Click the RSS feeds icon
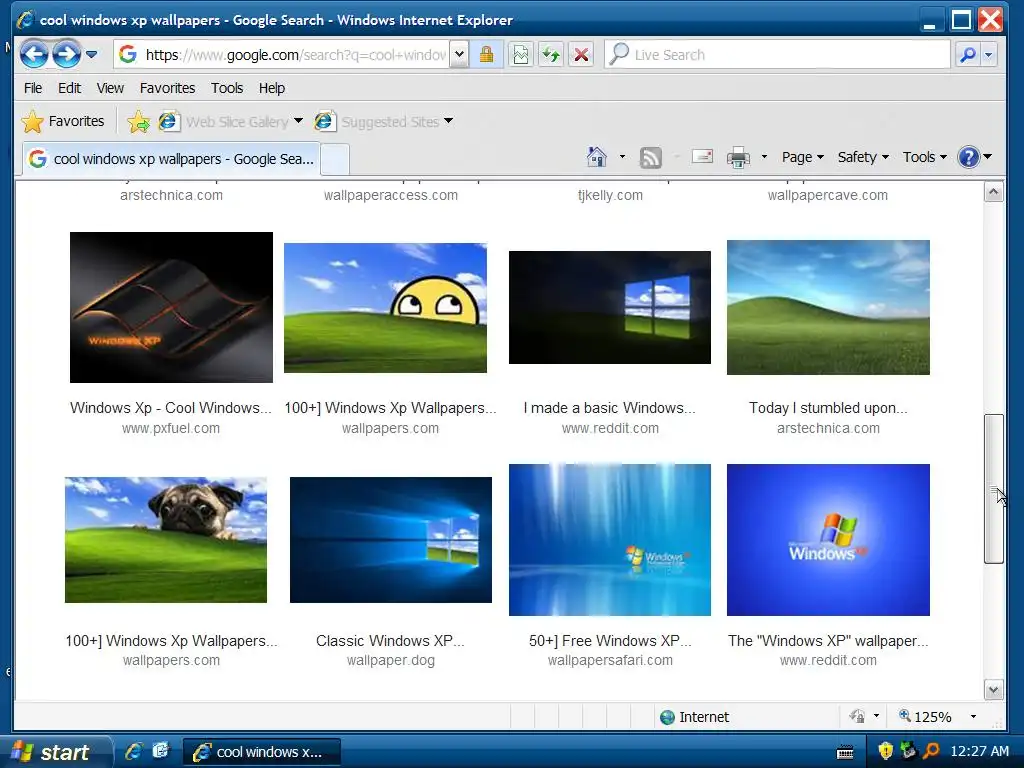Screen dimensions: 1024x768 (x=650, y=157)
